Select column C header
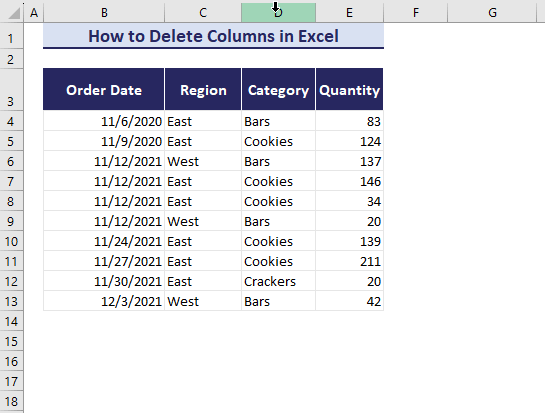This screenshot has width=545, height=413. pyautogui.click(x=203, y=13)
